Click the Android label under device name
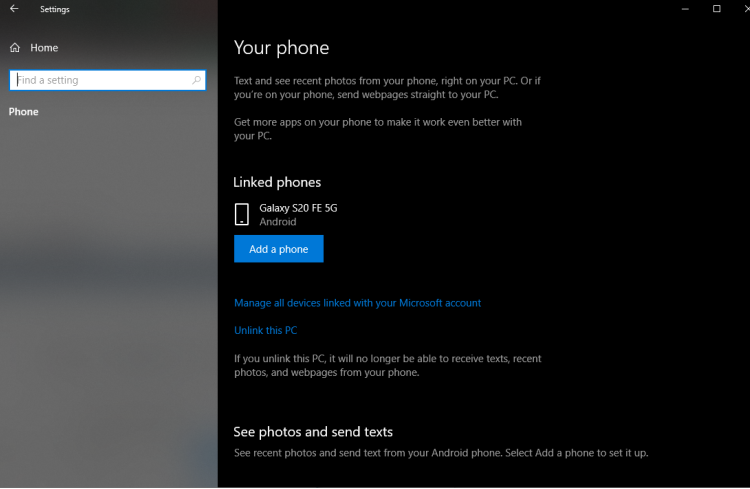The height and width of the screenshot is (489, 750). pyautogui.click(x=277, y=222)
